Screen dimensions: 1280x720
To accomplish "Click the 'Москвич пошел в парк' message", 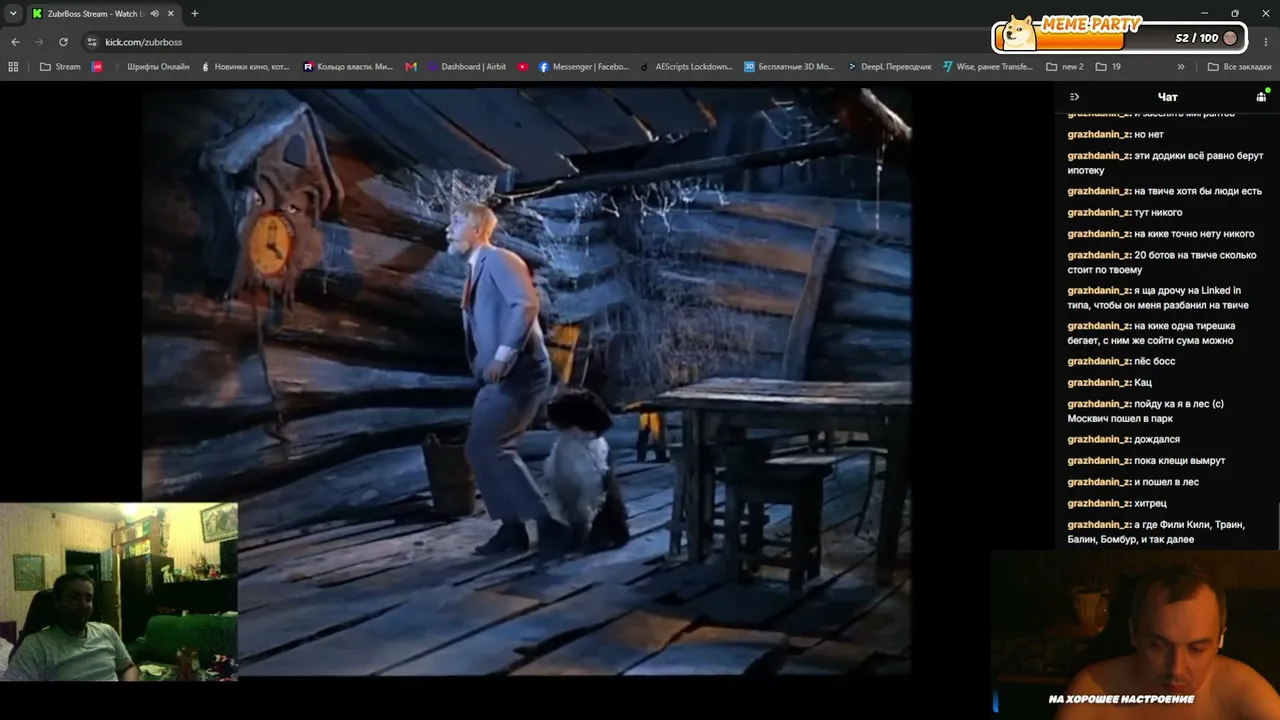I will coord(1146,411).
